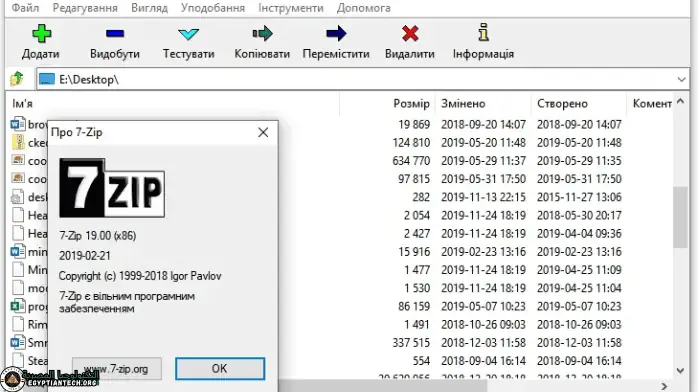Click the blank file icon beside 'Rim'
The width and height of the screenshot is (698, 392).
(x=18, y=324)
